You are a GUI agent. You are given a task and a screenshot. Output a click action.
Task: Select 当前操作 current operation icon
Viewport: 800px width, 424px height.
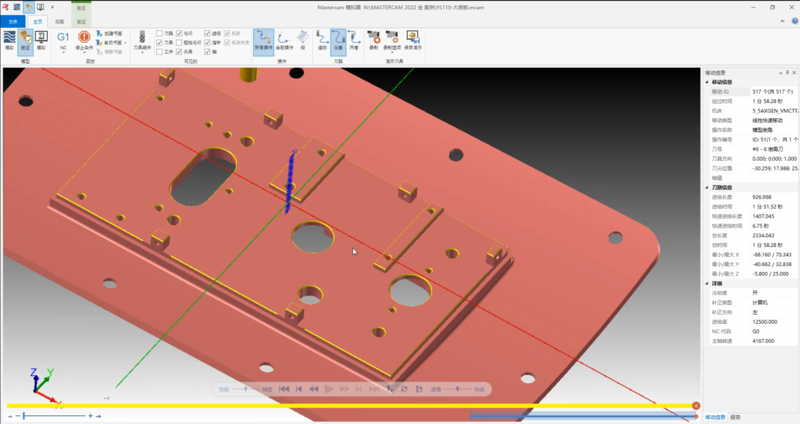[284, 41]
